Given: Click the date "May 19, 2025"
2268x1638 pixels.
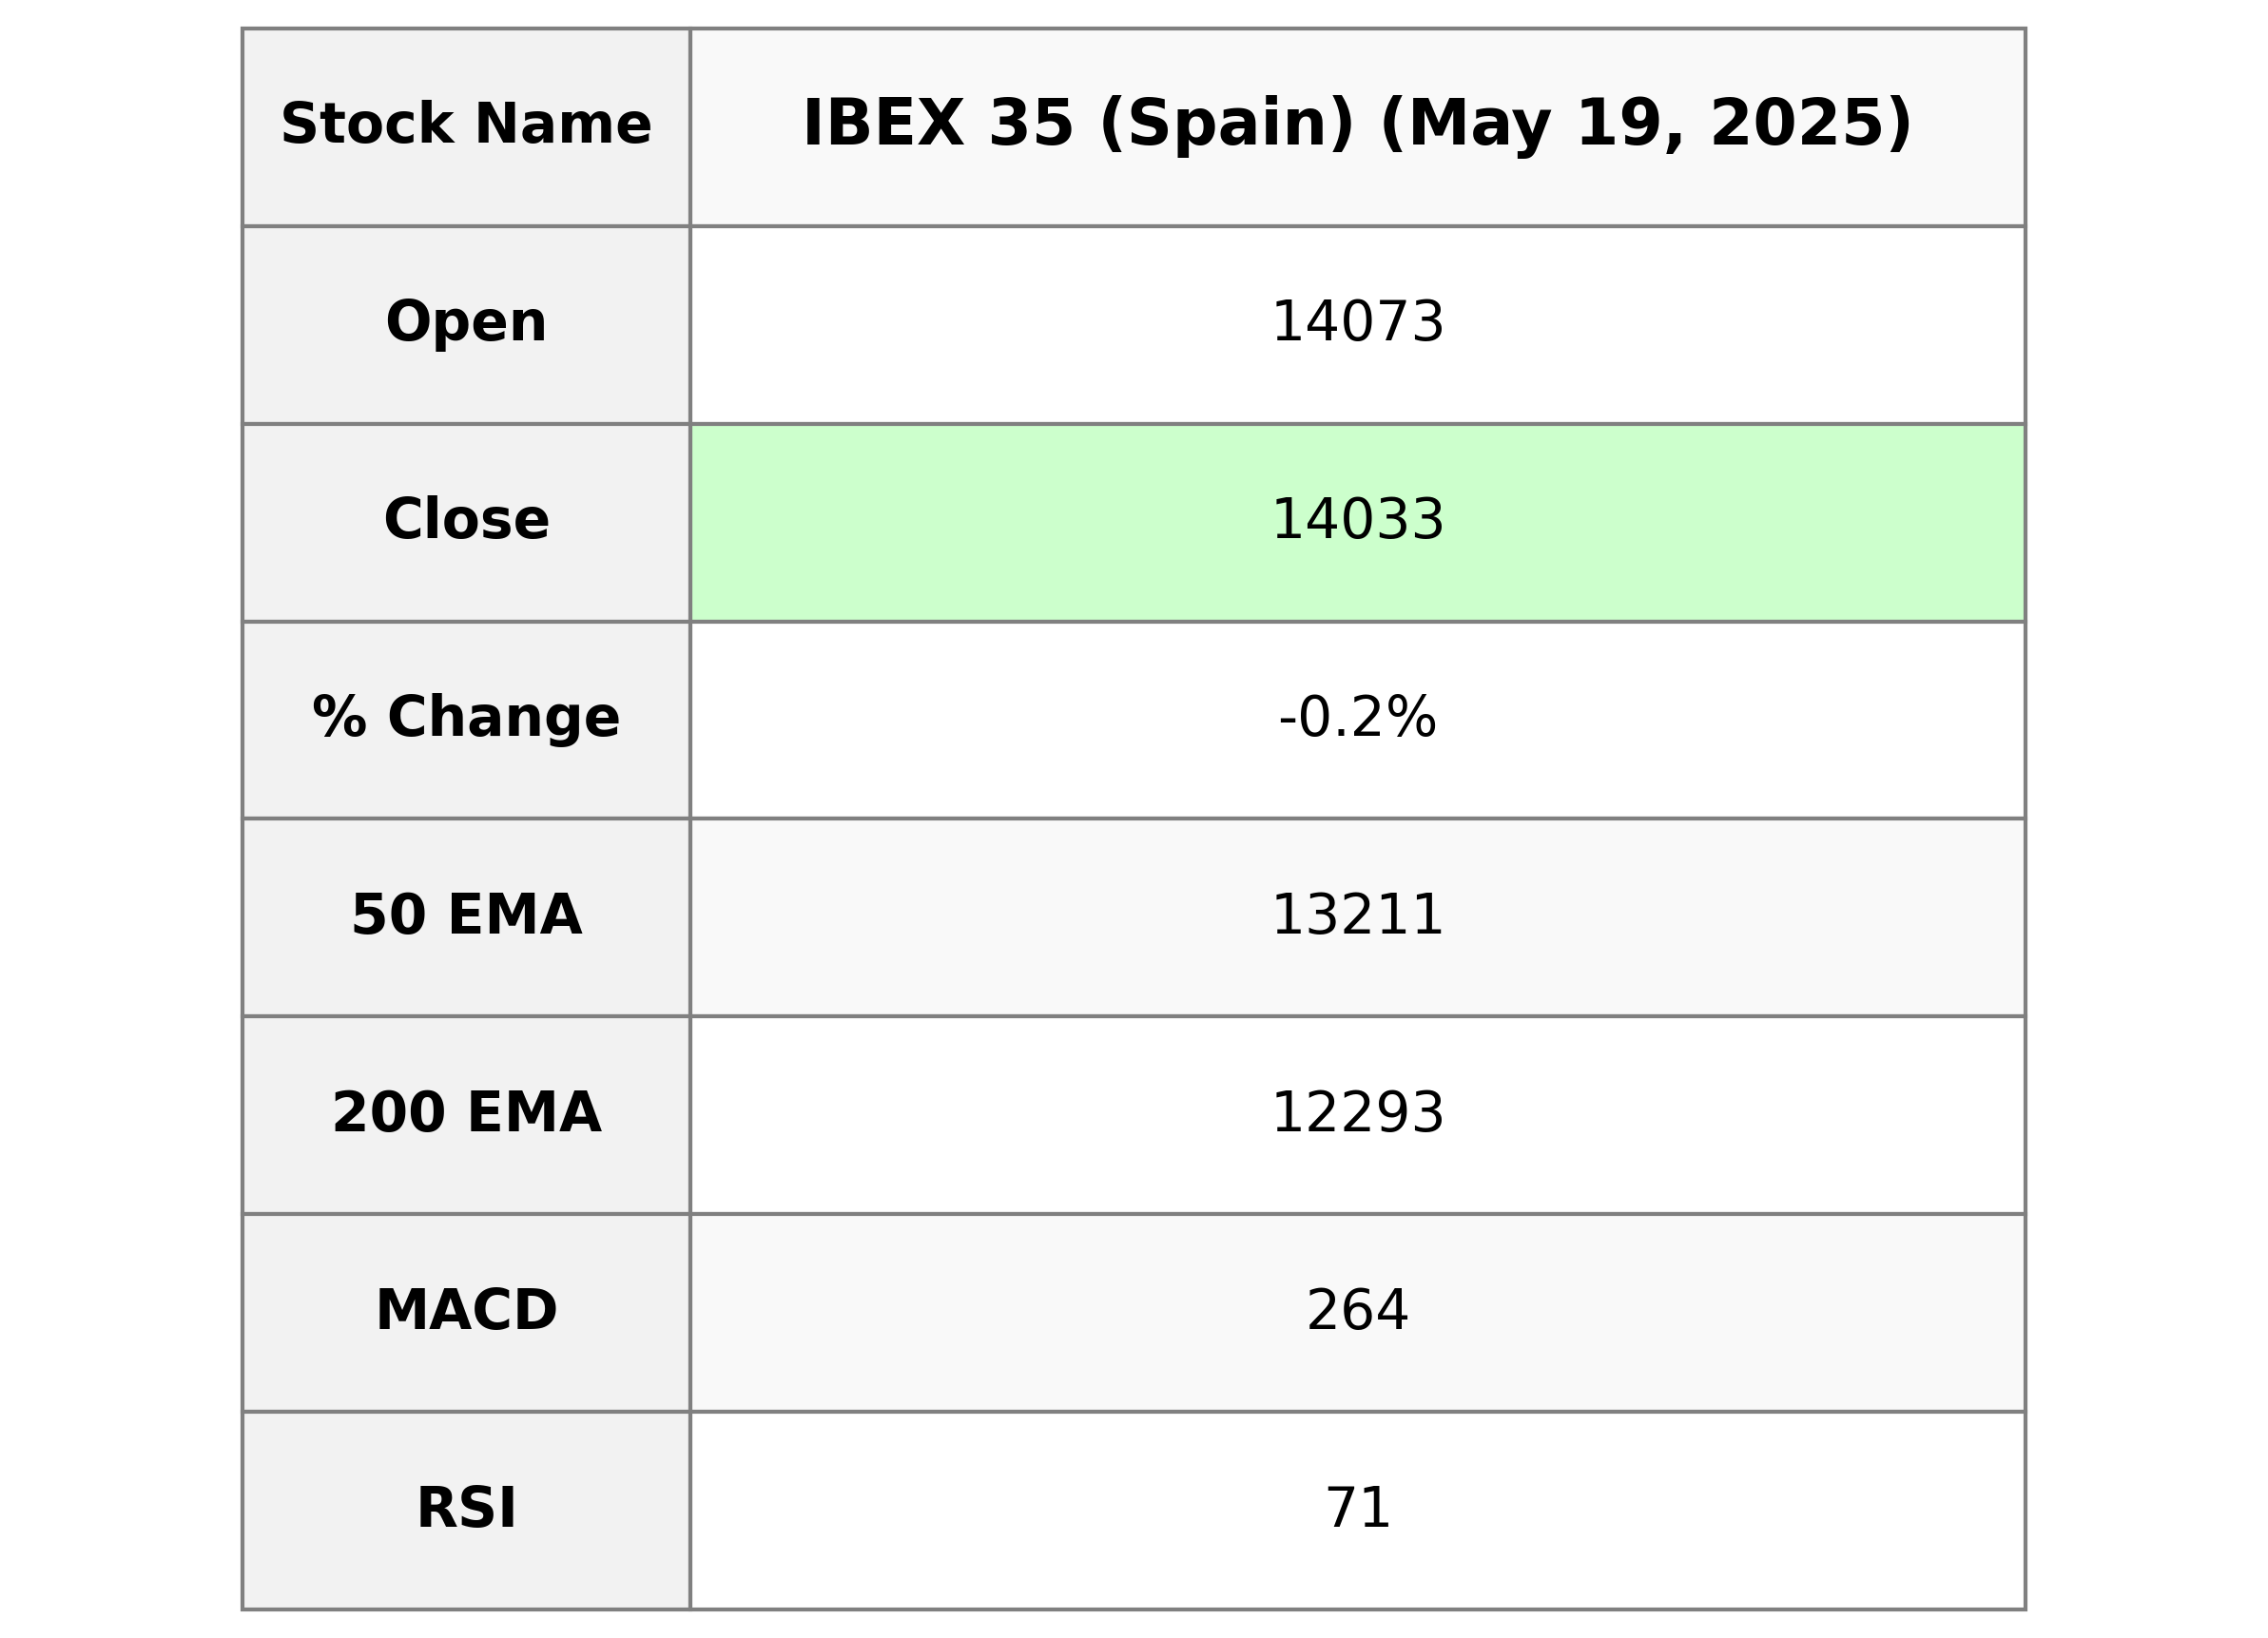Looking at the screenshot, I should pyautogui.click(x=1644, y=126).
